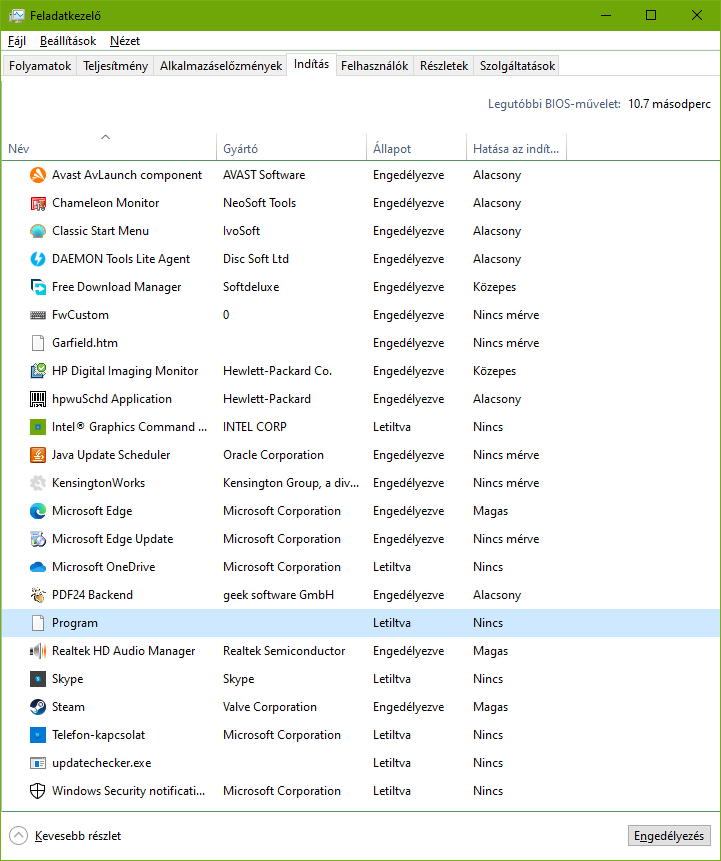Click the Steam icon

(x=38, y=707)
